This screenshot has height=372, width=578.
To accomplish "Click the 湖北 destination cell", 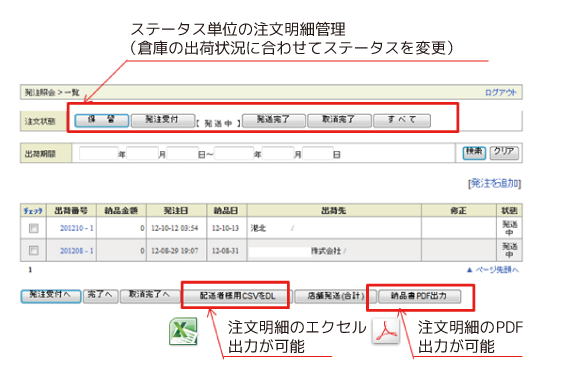I will (x=334, y=228).
